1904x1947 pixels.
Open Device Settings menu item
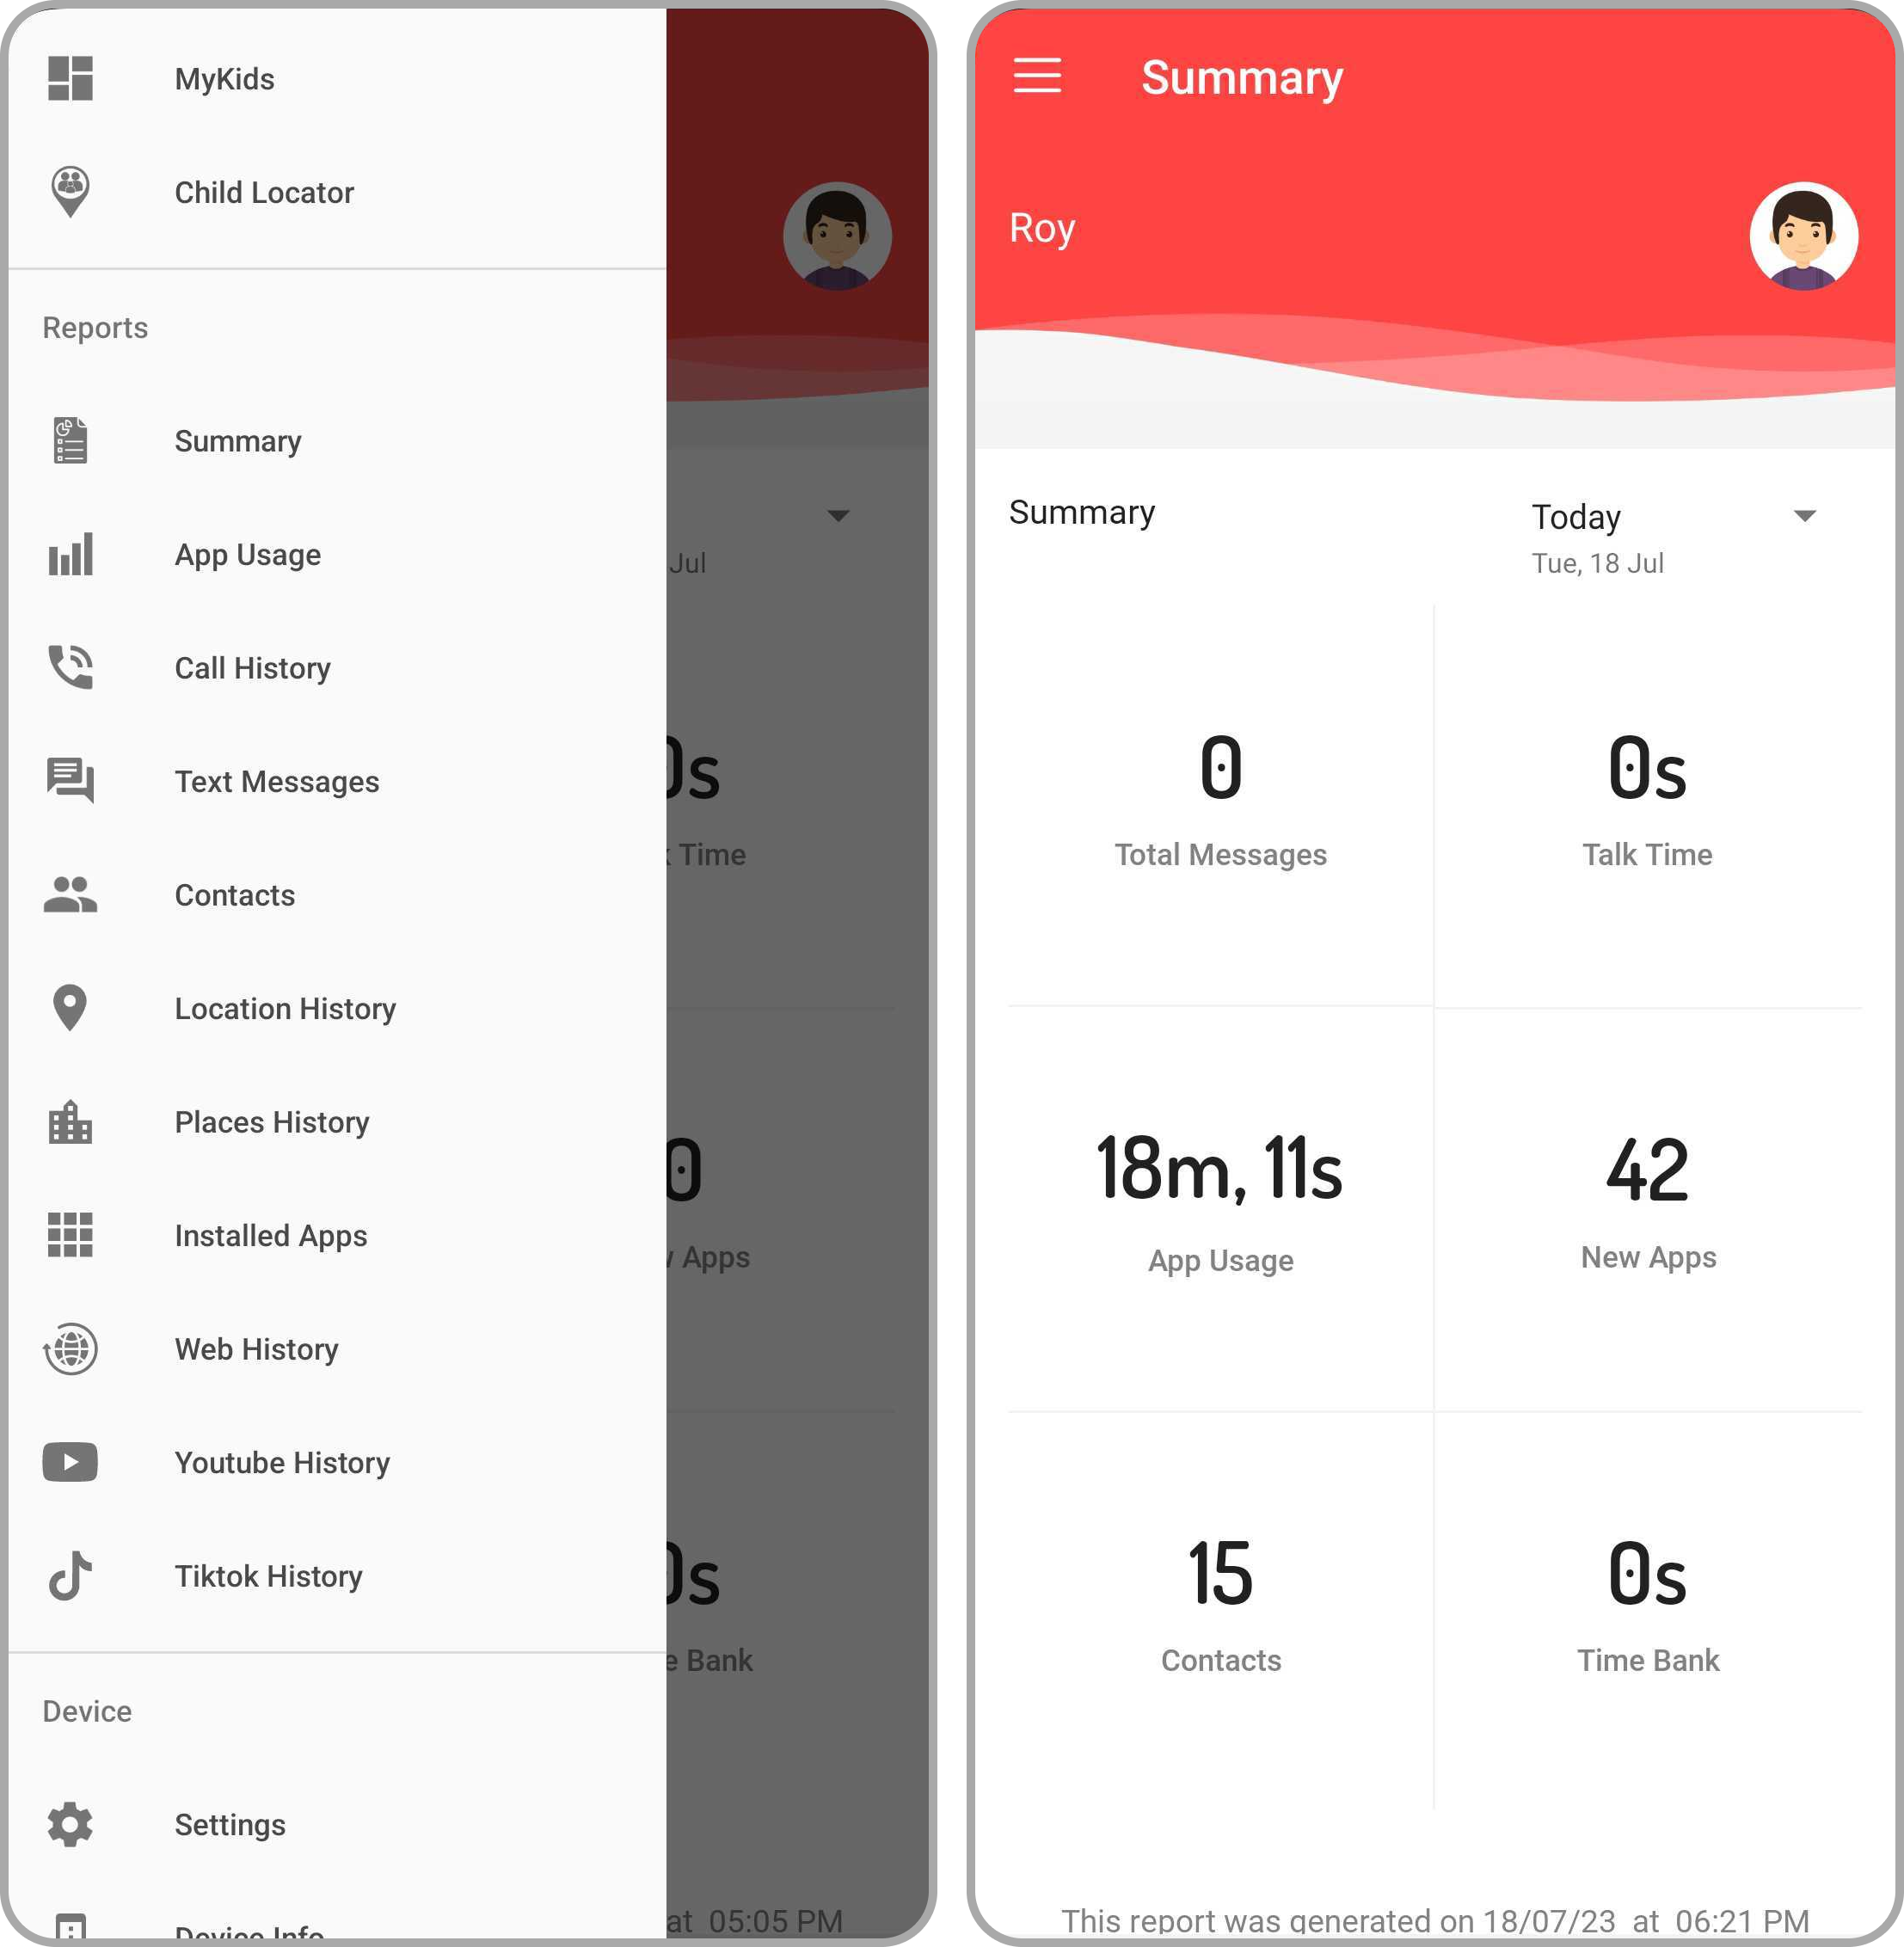click(x=229, y=1823)
